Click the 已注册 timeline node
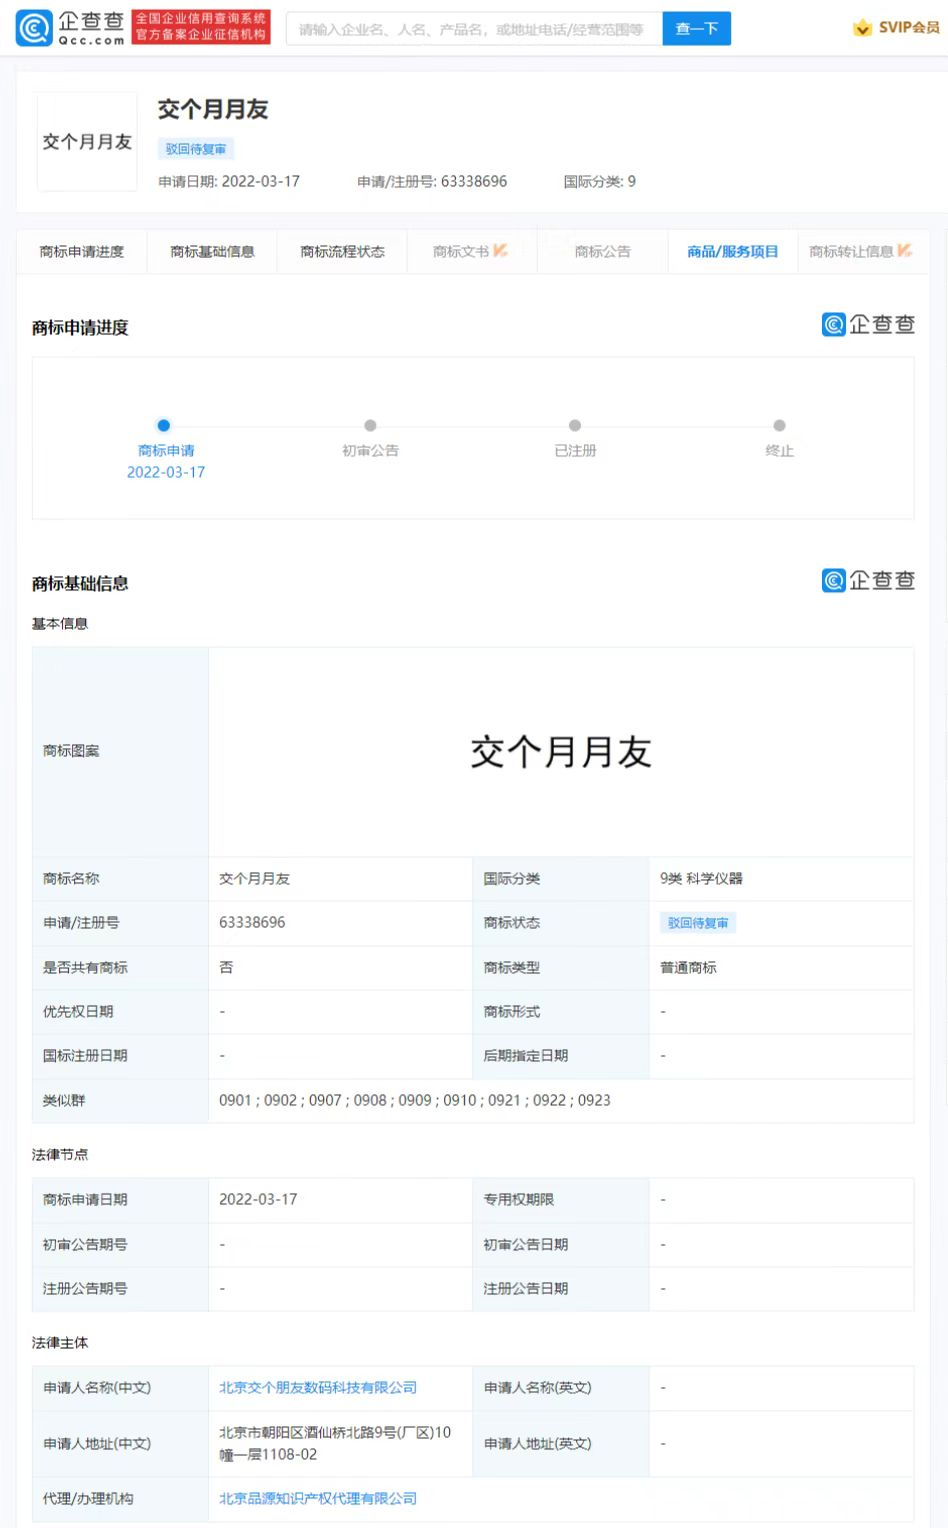Screen dimensions: 948x1528 pyautogui.click(x=575, y=425)
